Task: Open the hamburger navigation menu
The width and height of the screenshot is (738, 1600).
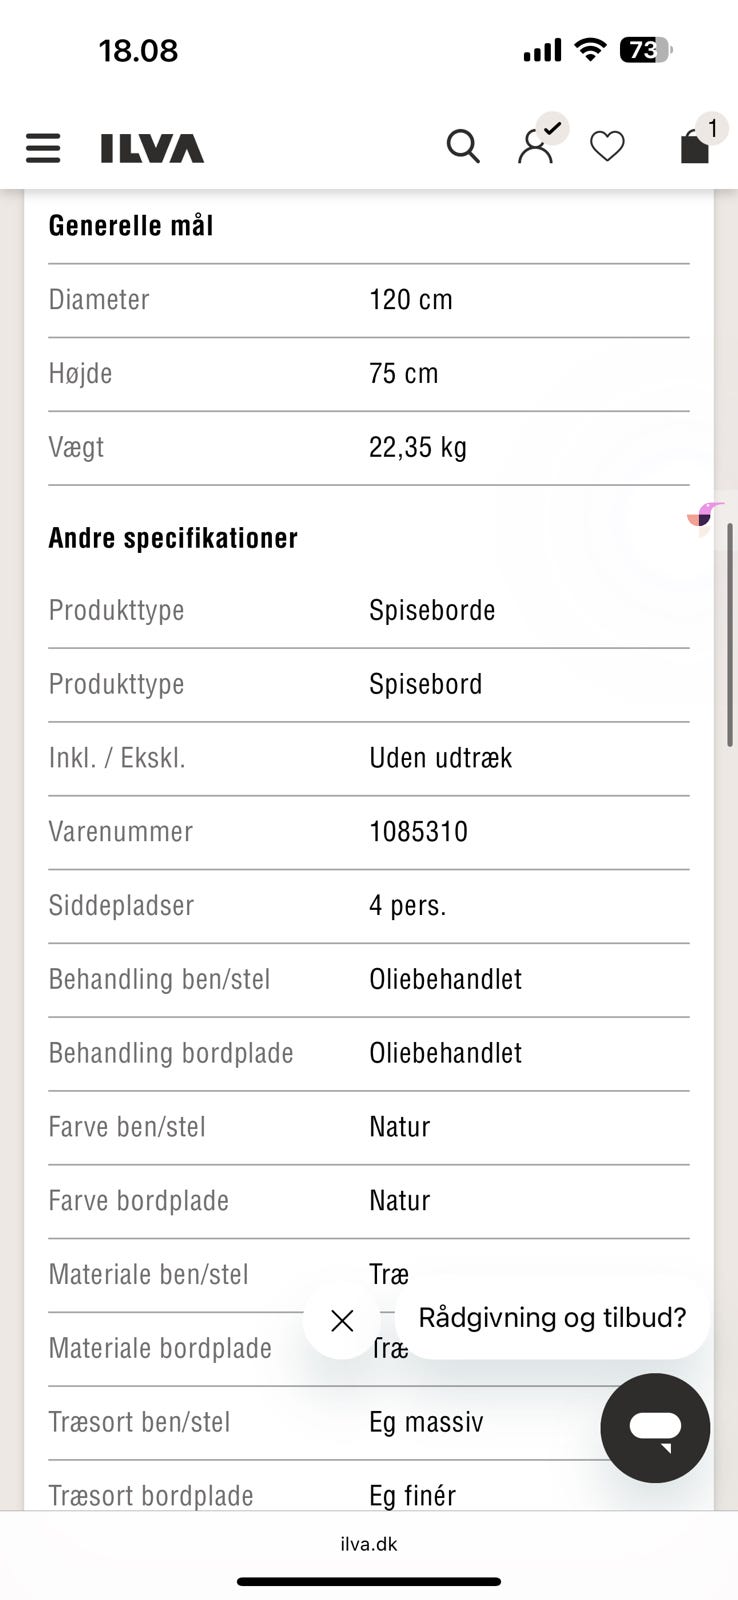Action: tap(43, 148)
